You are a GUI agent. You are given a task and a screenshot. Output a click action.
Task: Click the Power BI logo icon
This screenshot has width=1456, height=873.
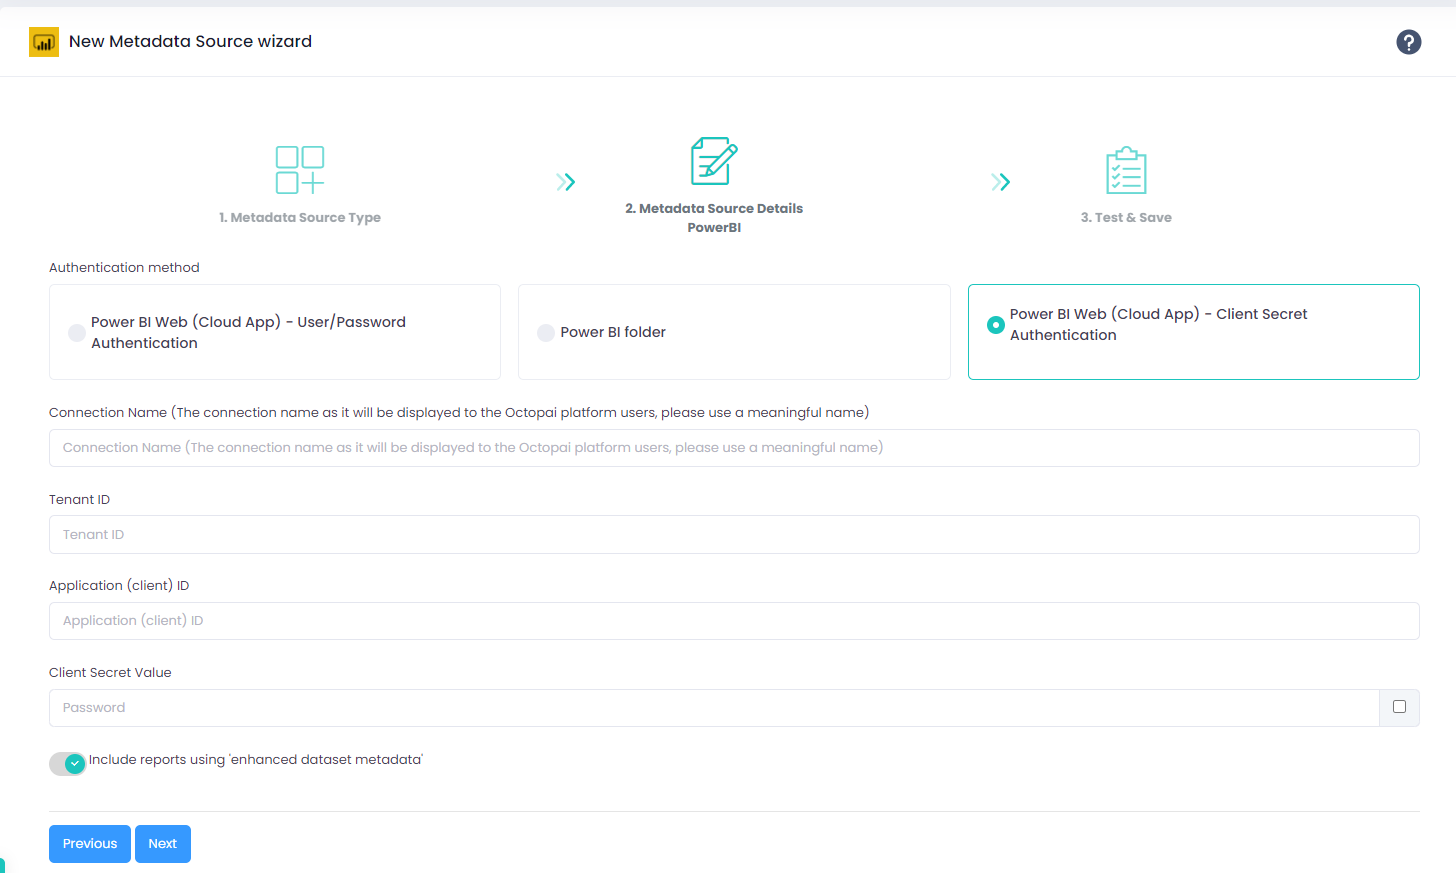[x=44, y=42]
